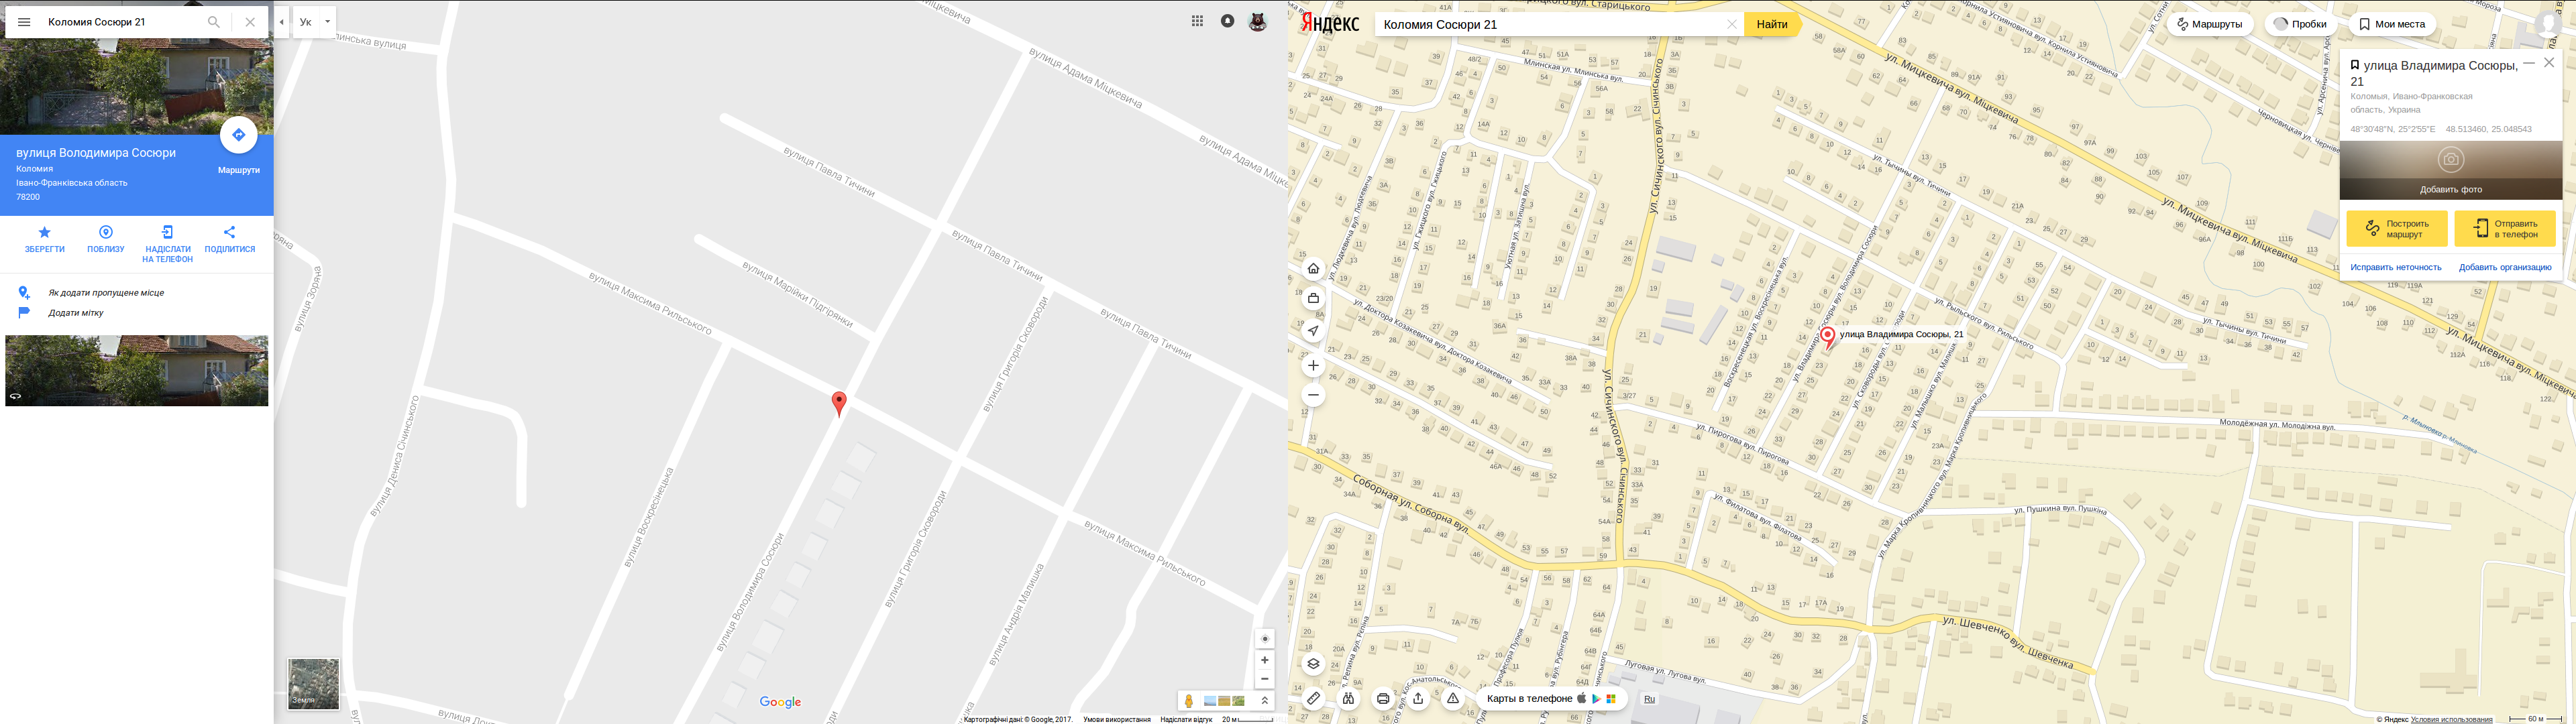Viewport: 2576px width, 724px height.
Task: Open the Google Maps hamburger menu
Action: [x=24, y=22]
